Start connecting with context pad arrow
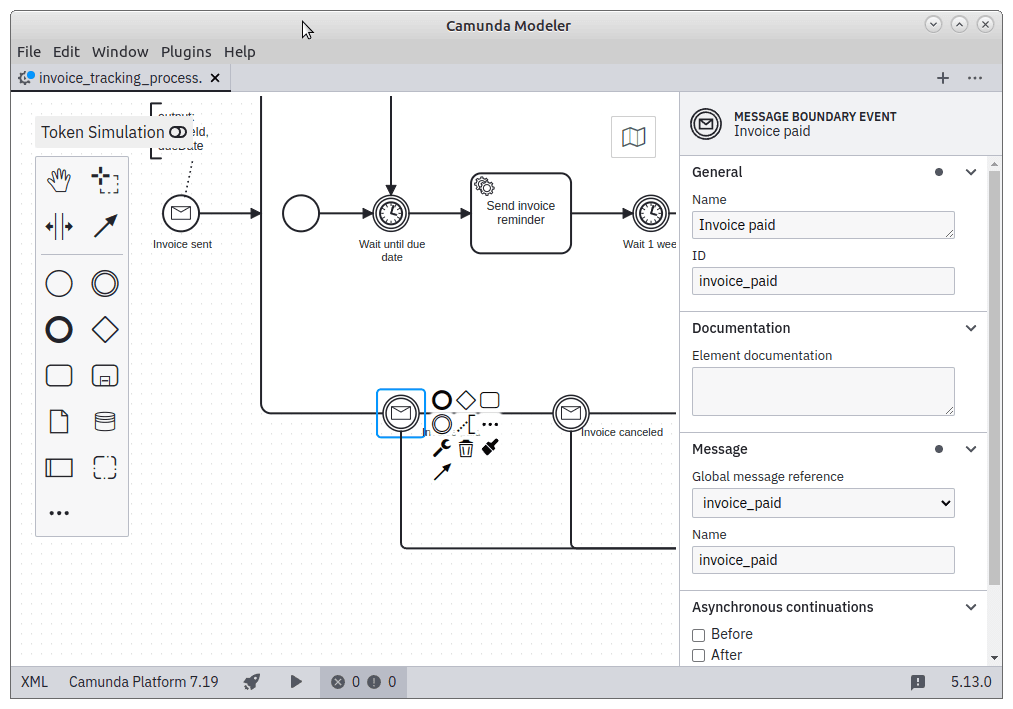Screen dimensions: 1013x709 pyautogui.click(x=442, y=472)
